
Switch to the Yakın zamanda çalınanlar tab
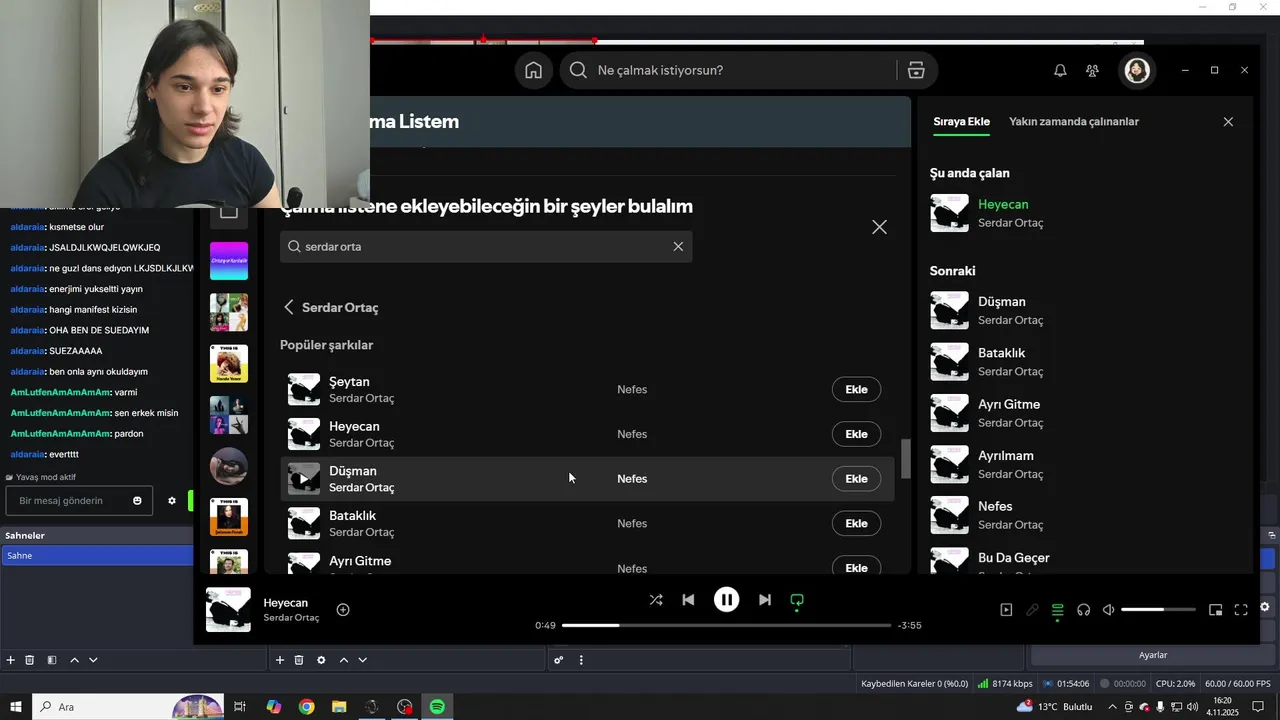click(1074, 122)
